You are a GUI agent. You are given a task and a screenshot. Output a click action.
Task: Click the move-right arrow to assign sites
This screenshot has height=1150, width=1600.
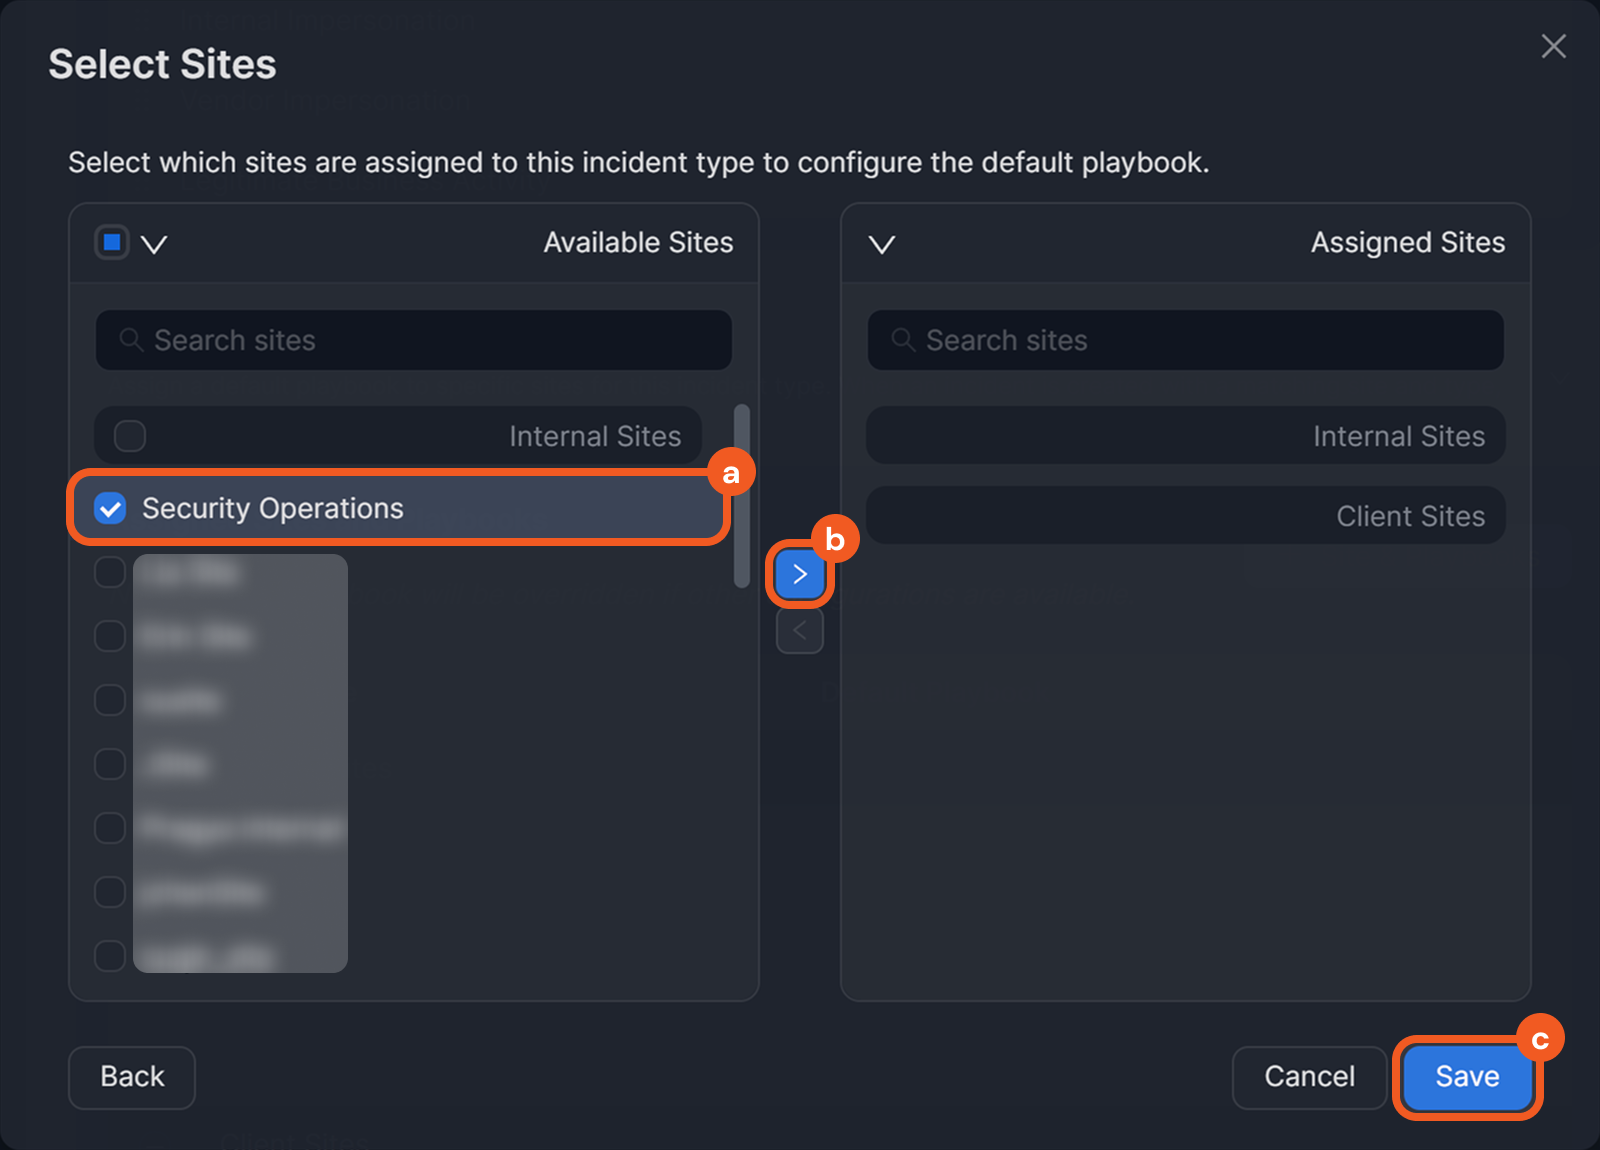coord(799,574)
